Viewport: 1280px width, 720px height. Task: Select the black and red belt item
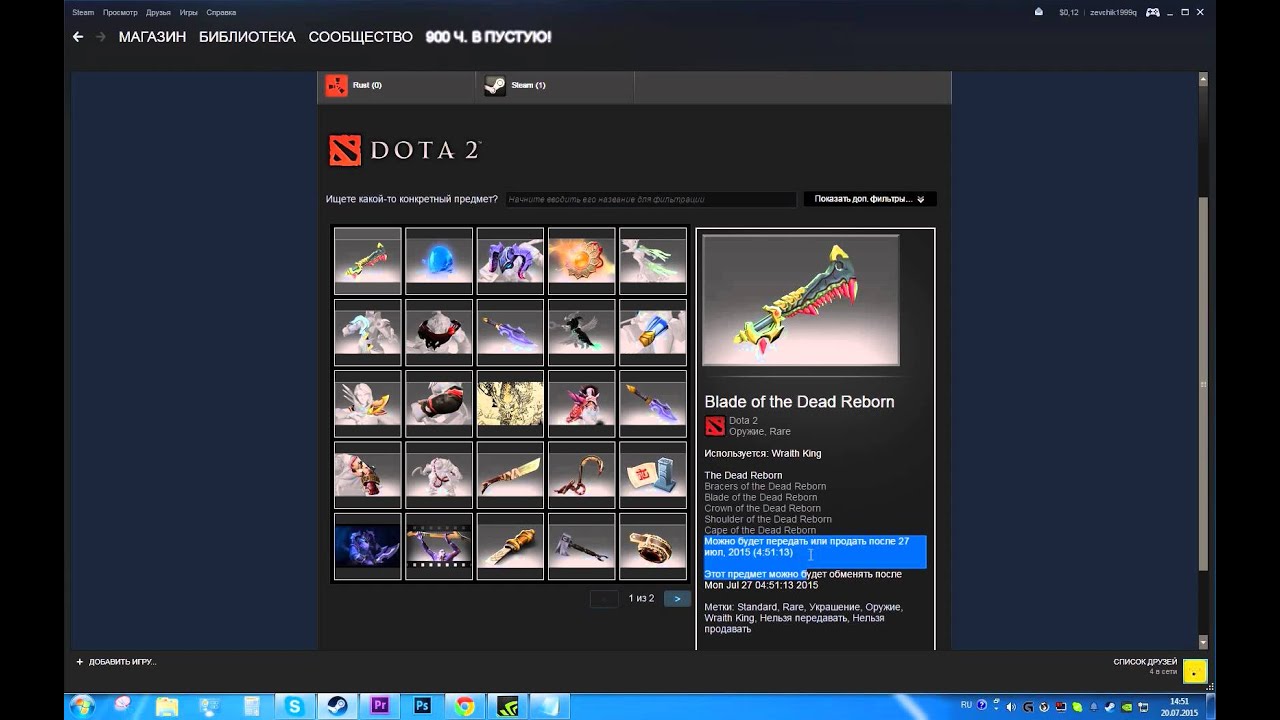point(439,332)
